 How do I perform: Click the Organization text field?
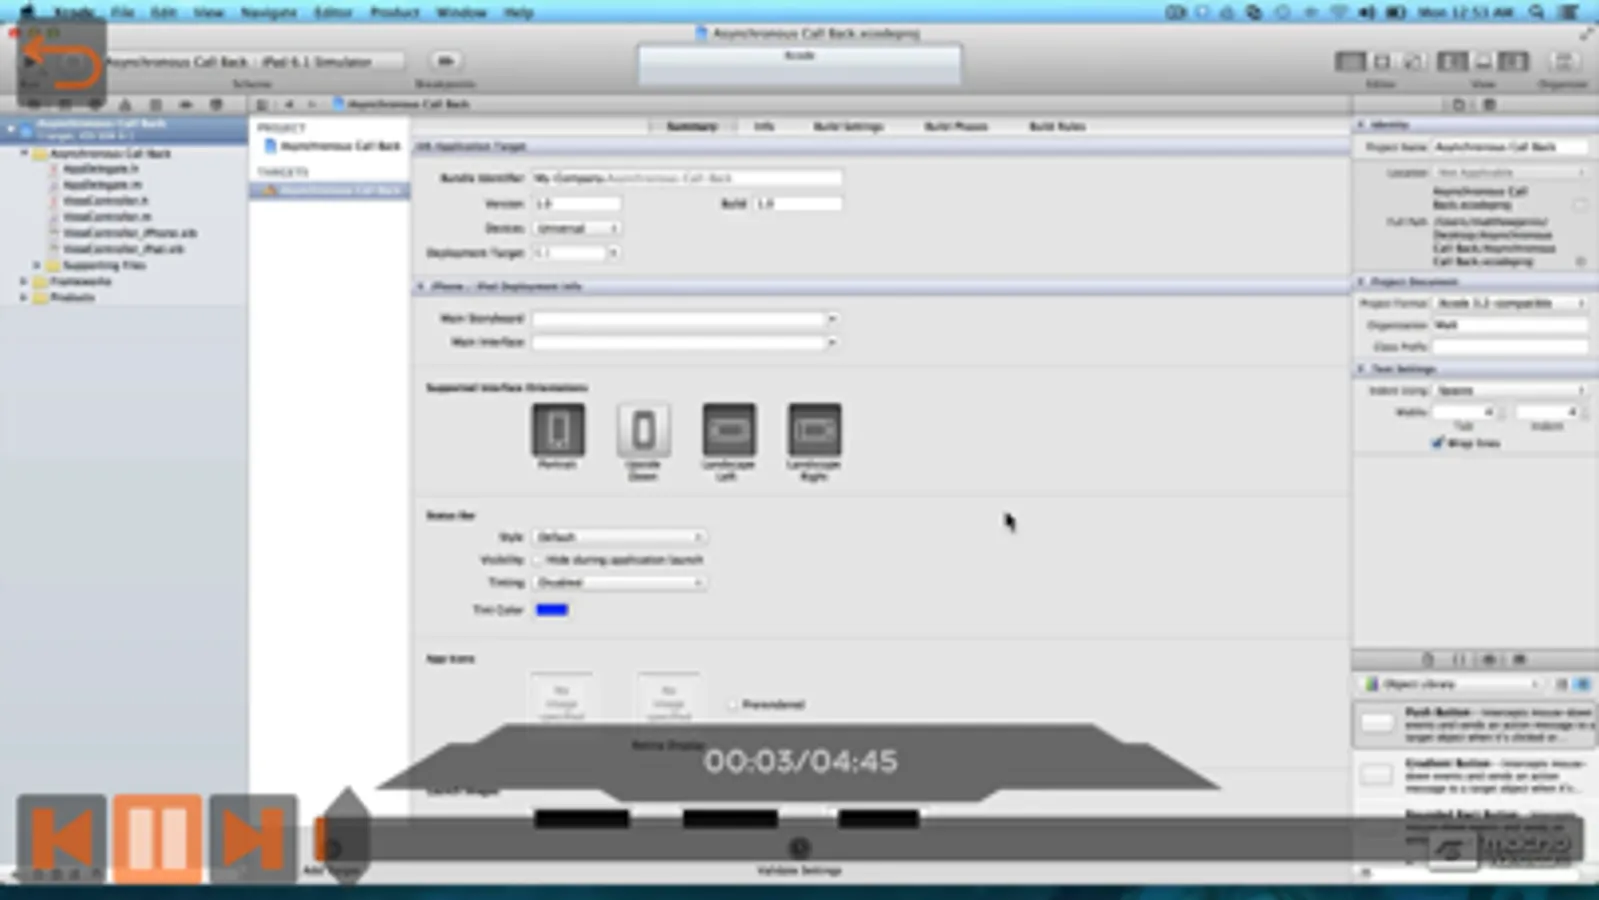(1510, 325)
